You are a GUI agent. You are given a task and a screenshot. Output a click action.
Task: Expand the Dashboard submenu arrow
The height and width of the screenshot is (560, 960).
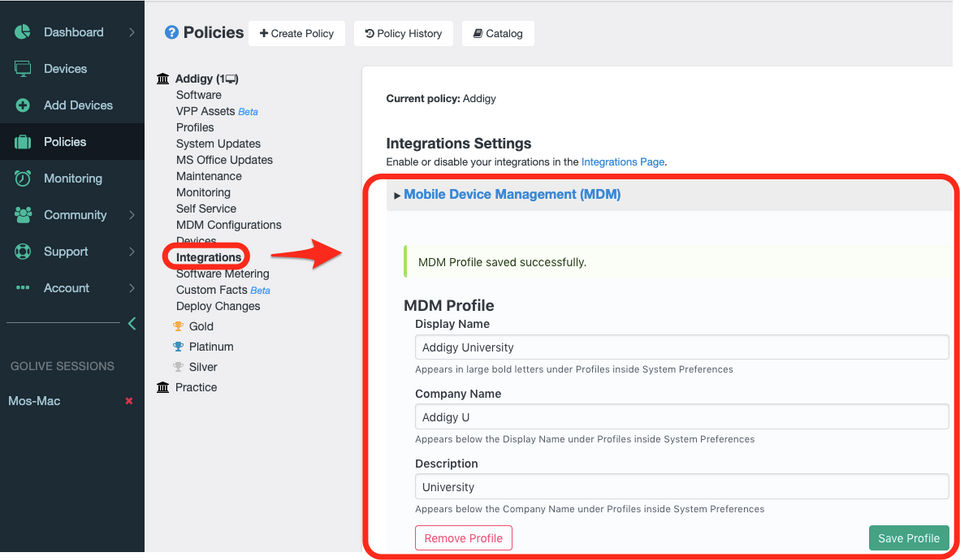click(x=132, y=32)
